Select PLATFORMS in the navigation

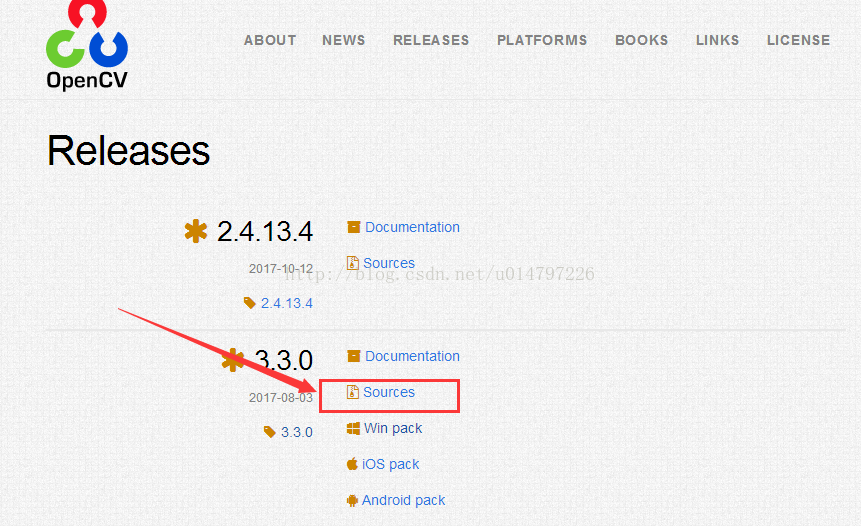[542, 40]
